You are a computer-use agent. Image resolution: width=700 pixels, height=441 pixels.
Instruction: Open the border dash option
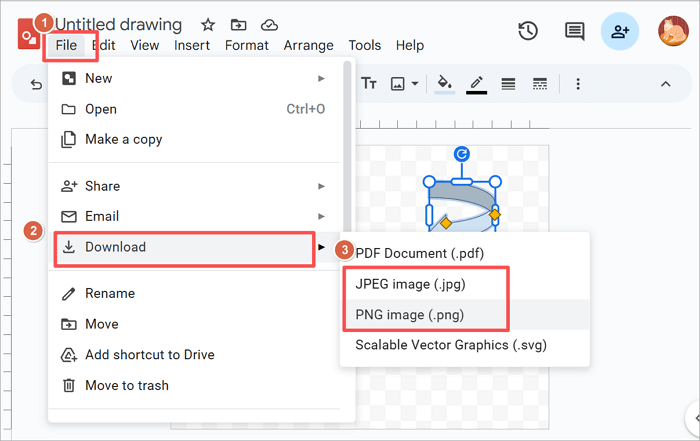pyautogui.click(x=540, y=84)
